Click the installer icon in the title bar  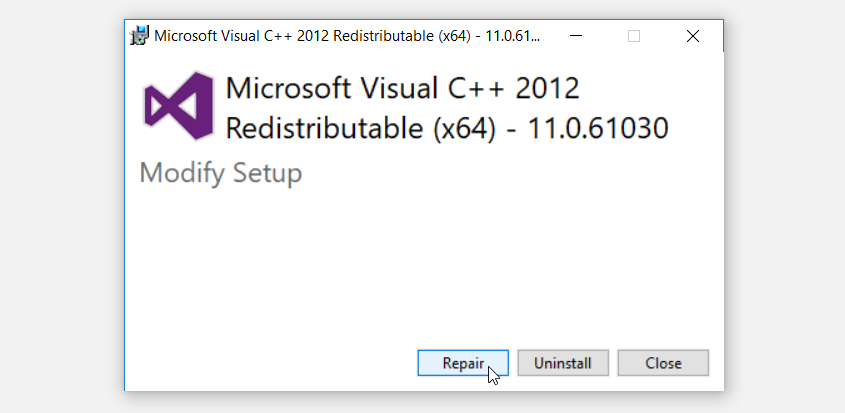coord(140,36)
